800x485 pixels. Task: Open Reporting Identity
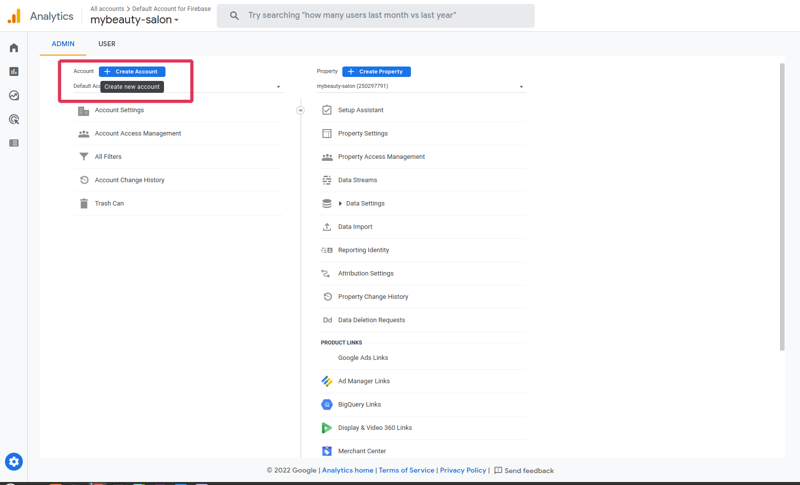point(363,250)
